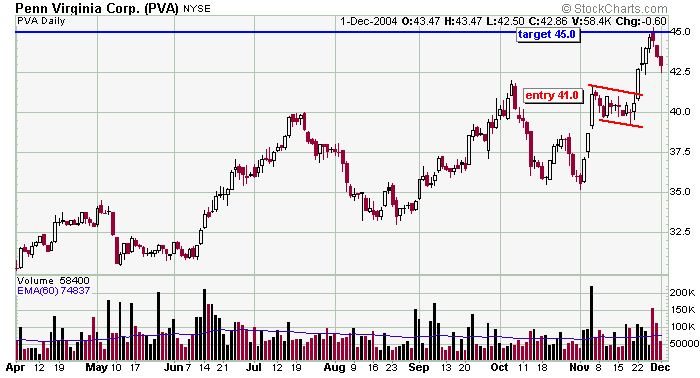Viewport: 700px width, 378px height.
Task: Select the 42.5 price axis label
Action: coord(681,71)
